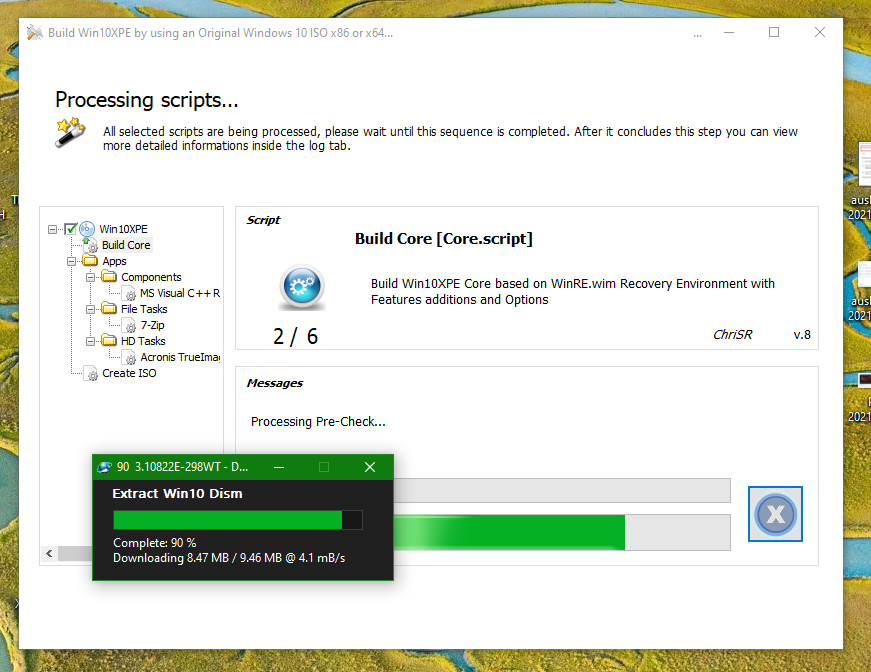Click the blue gear Core script icon
The image size is (871, 672).
pos(302,287)
